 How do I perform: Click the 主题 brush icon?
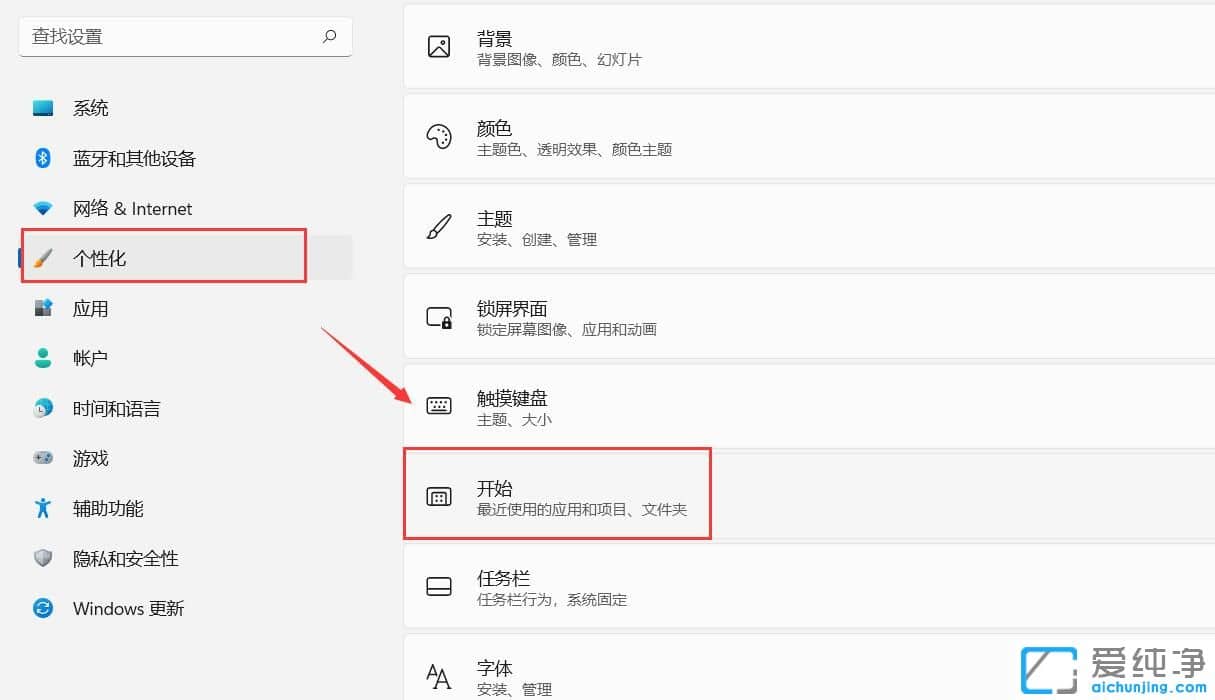point(439,227)
